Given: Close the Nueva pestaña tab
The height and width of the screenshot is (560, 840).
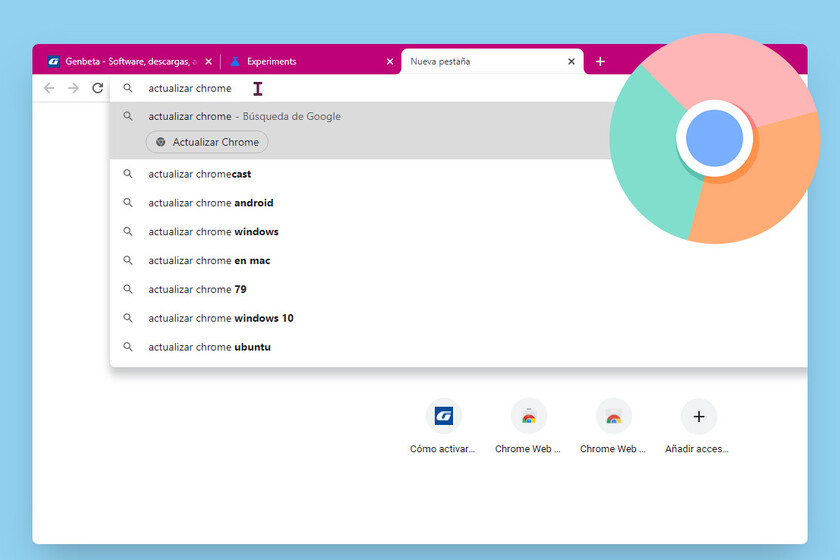Looking at the screenshot, I should click(x=572, y=62).
